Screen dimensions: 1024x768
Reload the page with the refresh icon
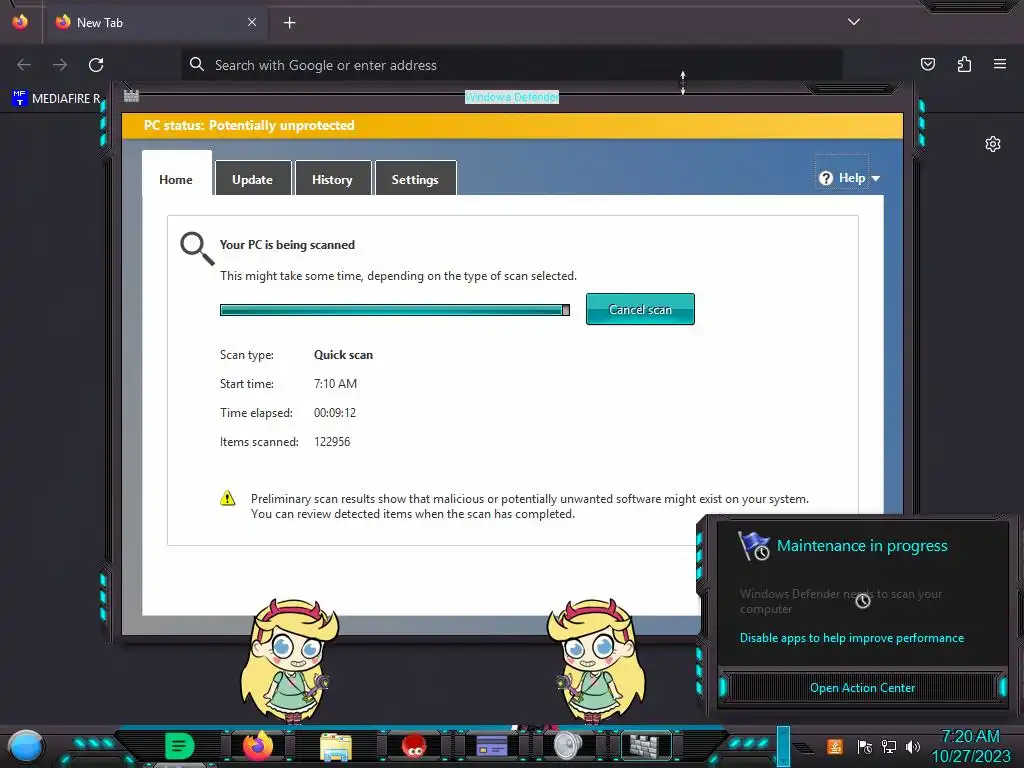coord(96,65)
